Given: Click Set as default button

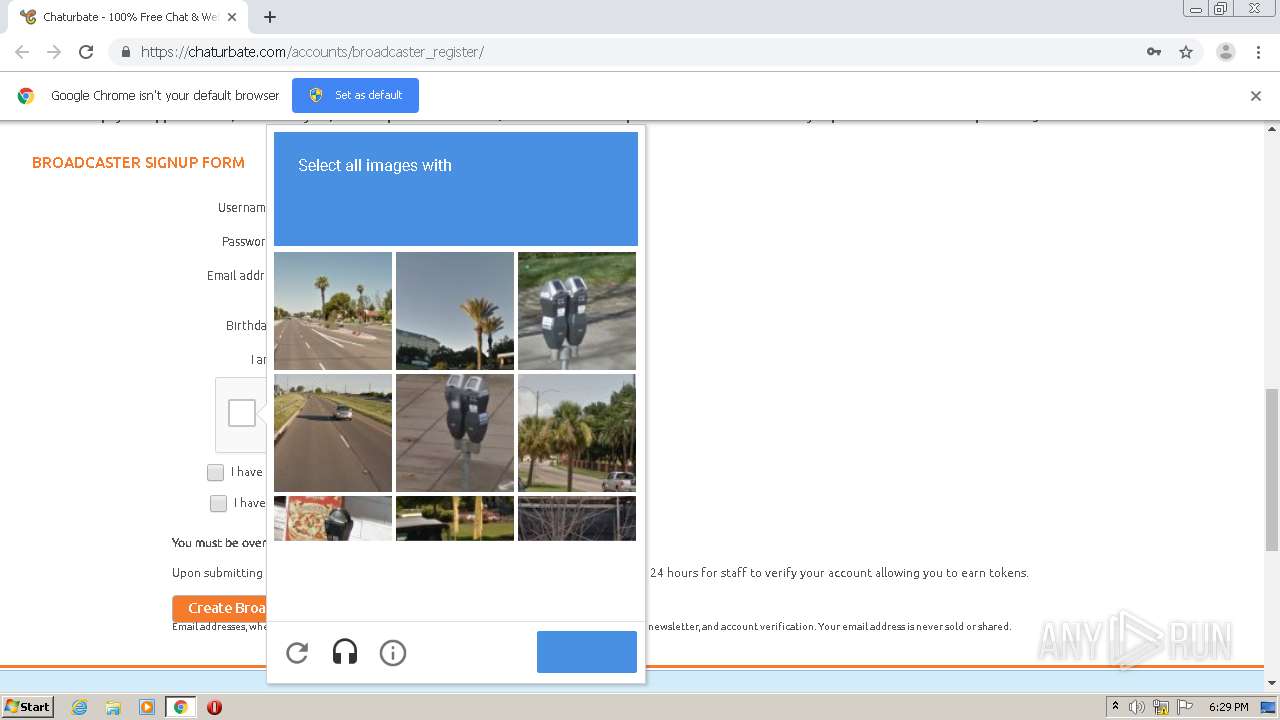Looking at the screenshot, I should 355,95.
